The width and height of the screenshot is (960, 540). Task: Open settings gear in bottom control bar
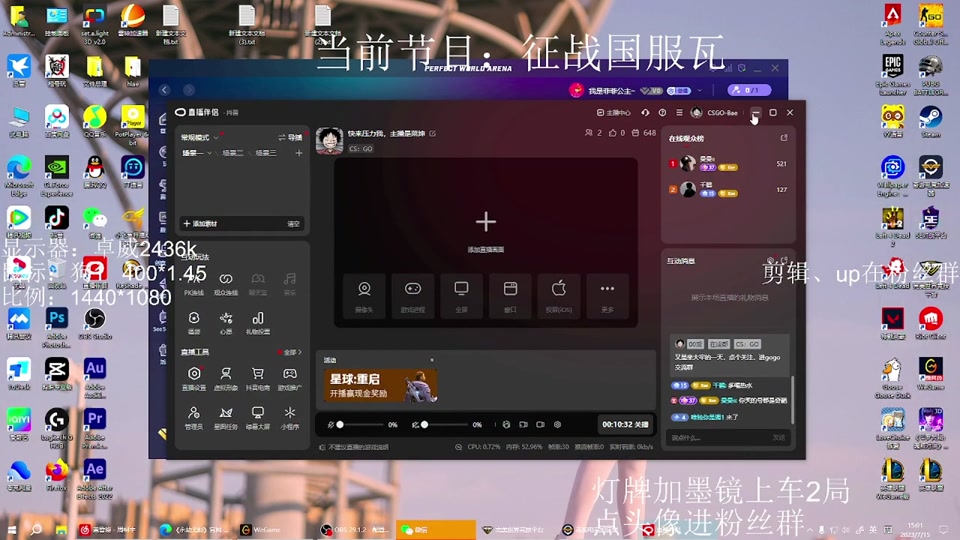(x=557, y=424)
